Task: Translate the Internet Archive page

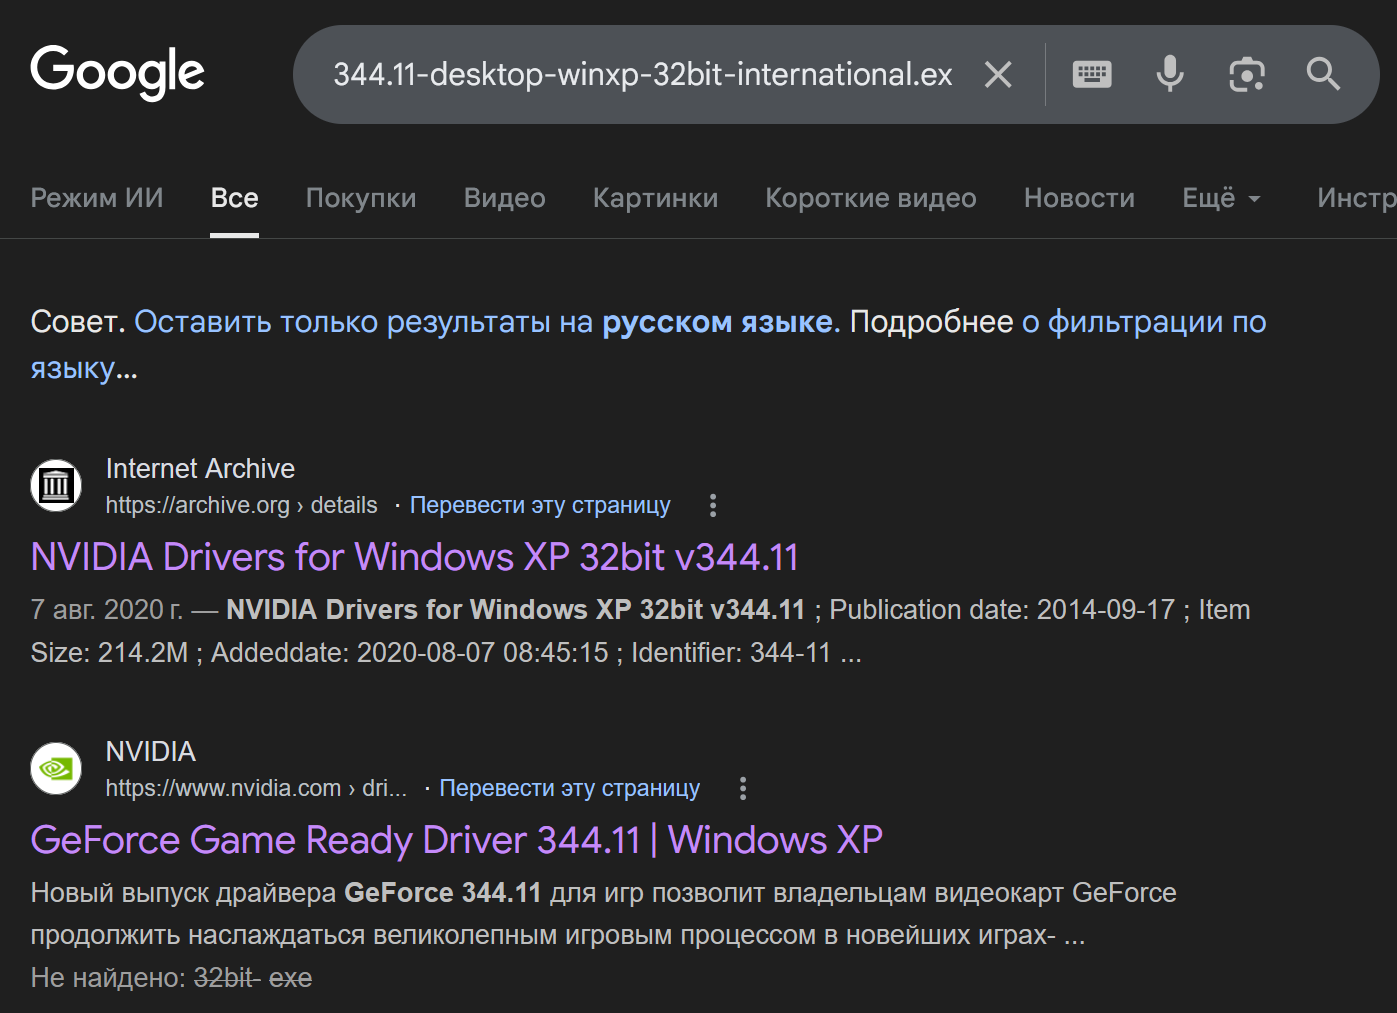Action: click(540, 505)
